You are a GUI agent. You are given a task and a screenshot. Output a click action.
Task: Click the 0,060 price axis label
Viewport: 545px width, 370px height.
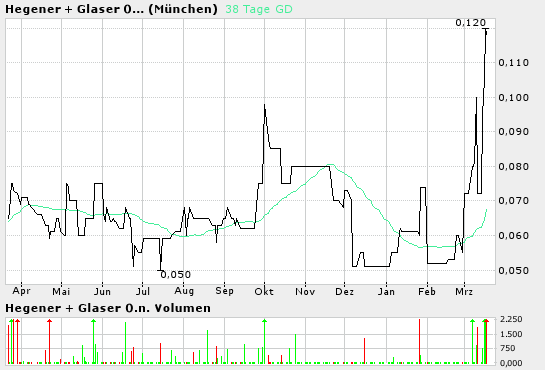(513, 236)
